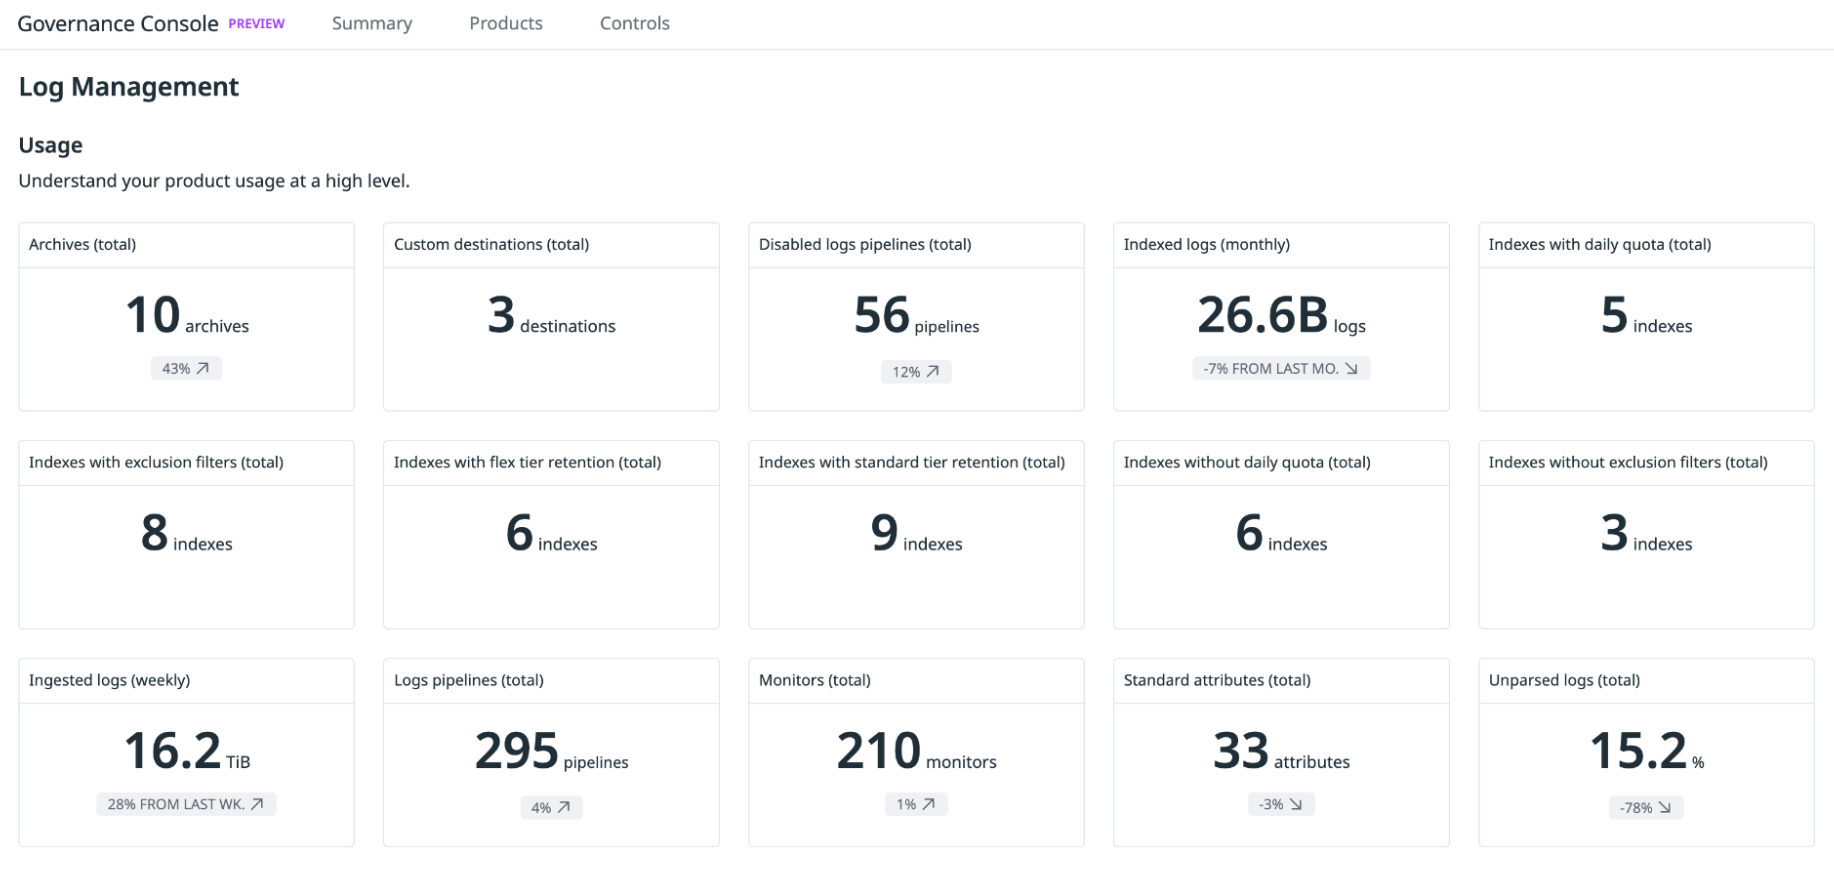Click the 43% upward trend arrow on Archives

coord(203,369)
